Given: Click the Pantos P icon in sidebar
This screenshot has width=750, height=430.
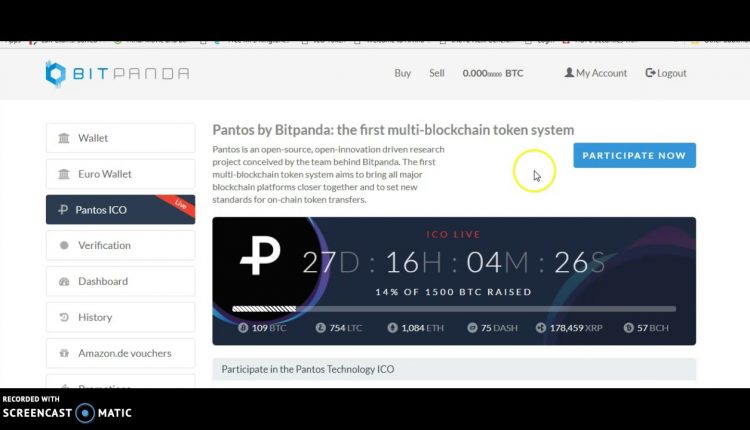Looking at the screenshot, I should coord(63,209).
